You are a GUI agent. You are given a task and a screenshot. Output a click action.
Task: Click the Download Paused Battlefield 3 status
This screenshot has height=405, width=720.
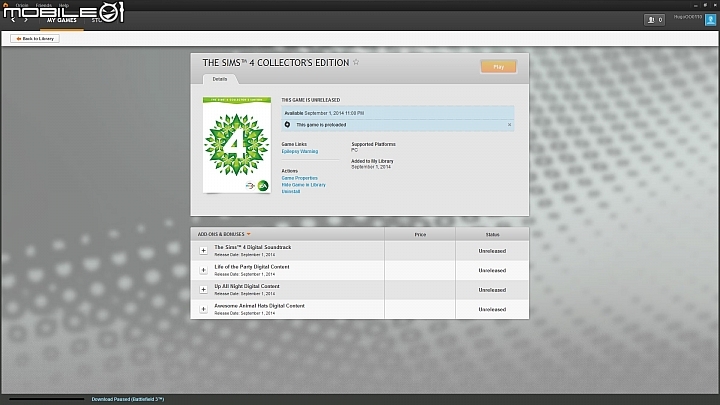(x=128, y=399)
